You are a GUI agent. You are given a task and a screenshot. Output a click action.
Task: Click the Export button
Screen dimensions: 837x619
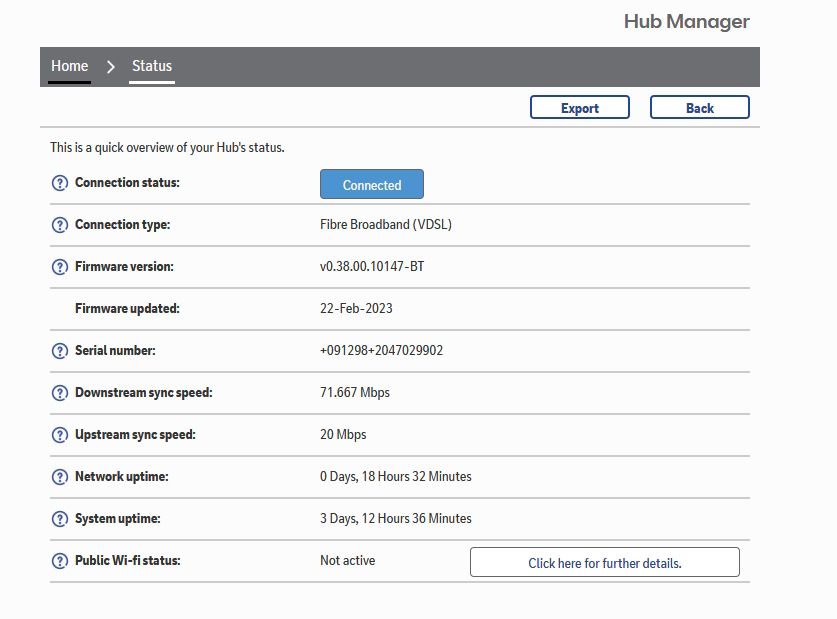tap(579, 108)
